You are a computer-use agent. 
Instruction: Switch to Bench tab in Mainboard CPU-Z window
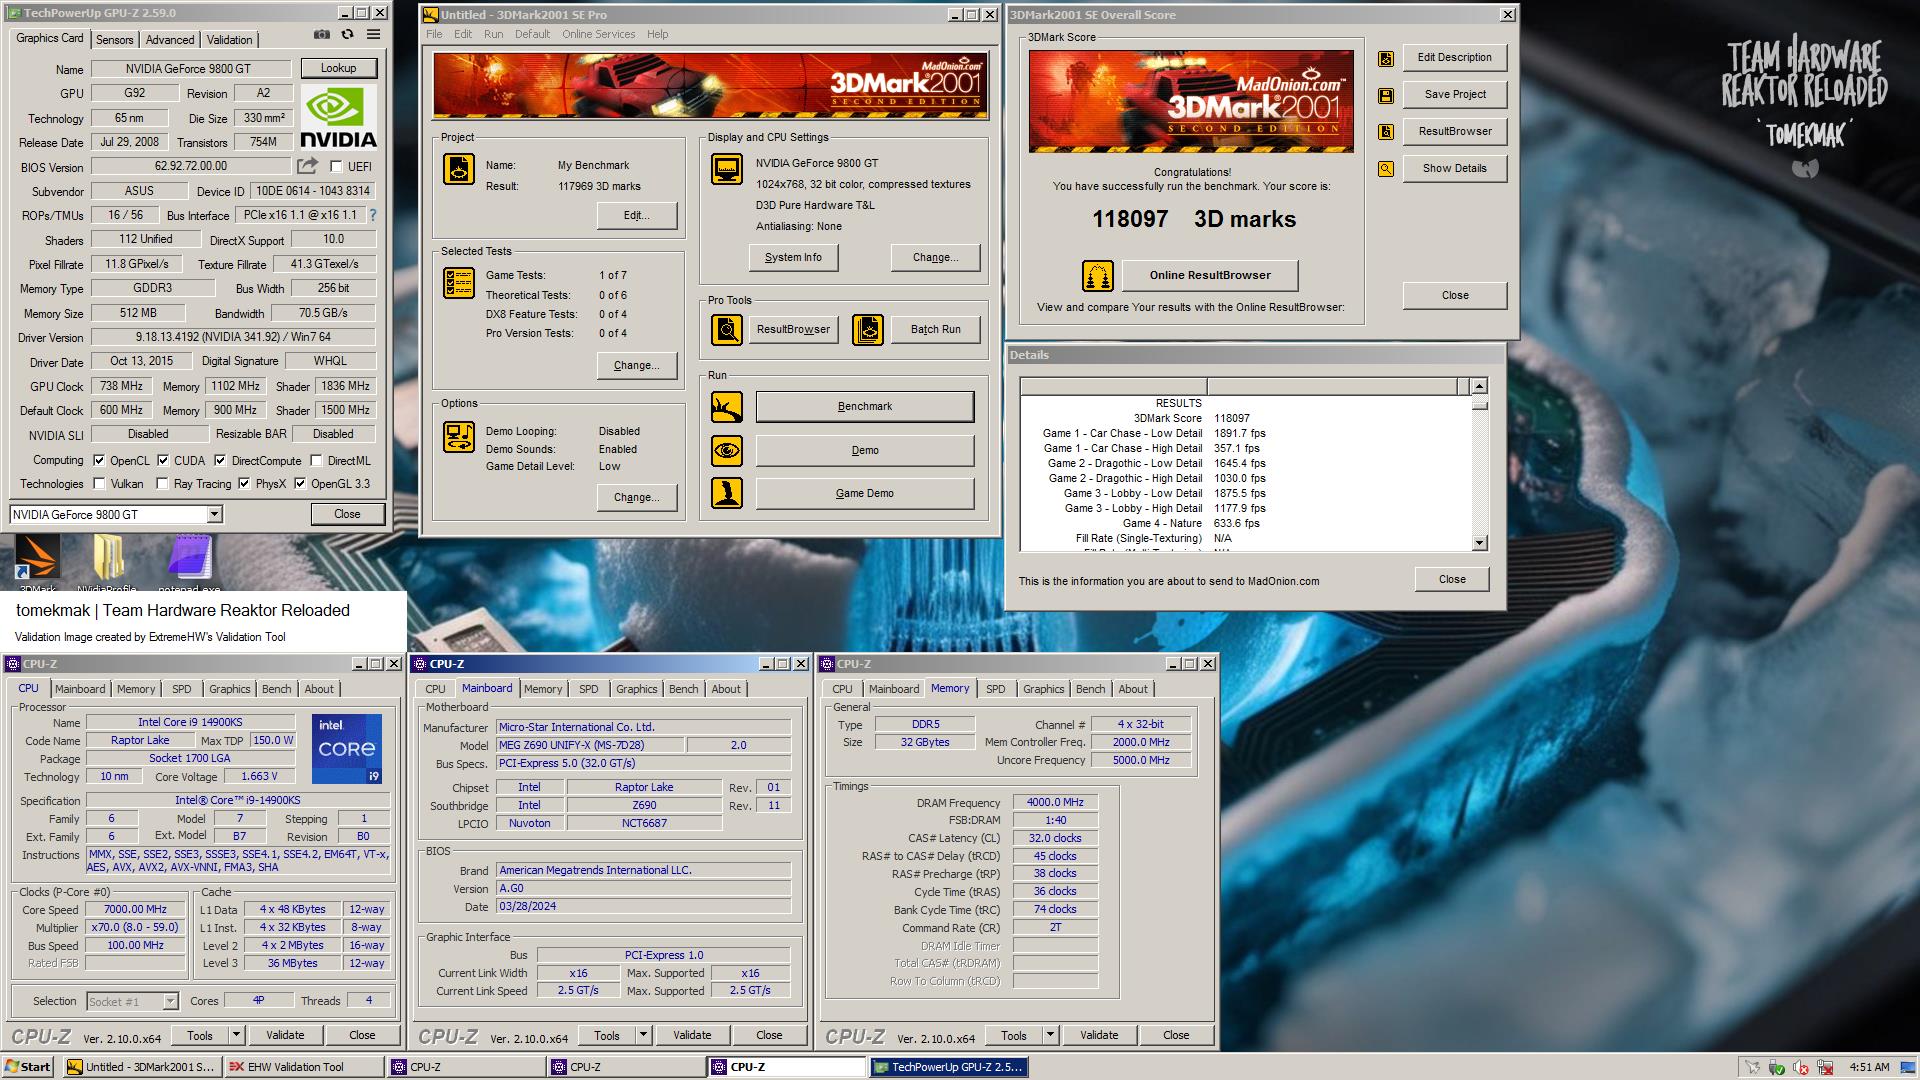click(683, 689)
